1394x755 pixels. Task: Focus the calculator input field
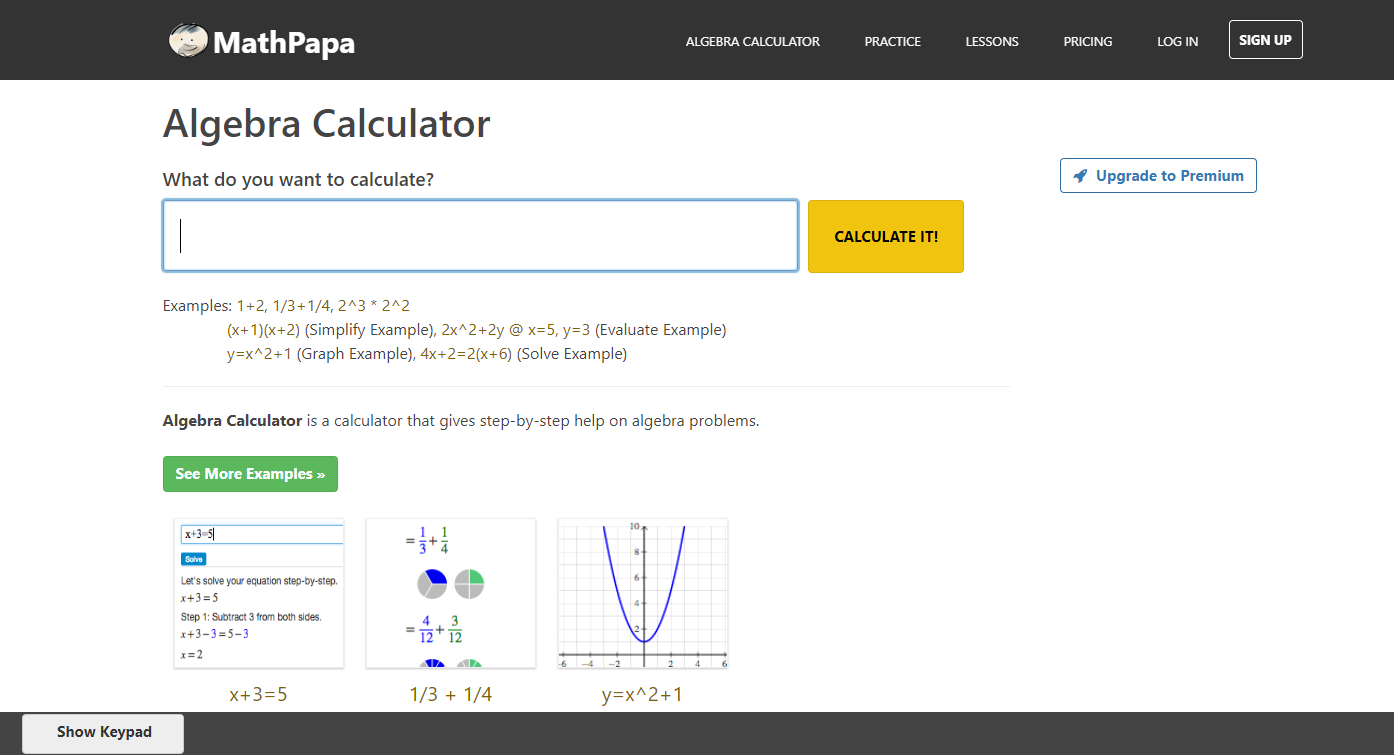[x=480, y=236]
